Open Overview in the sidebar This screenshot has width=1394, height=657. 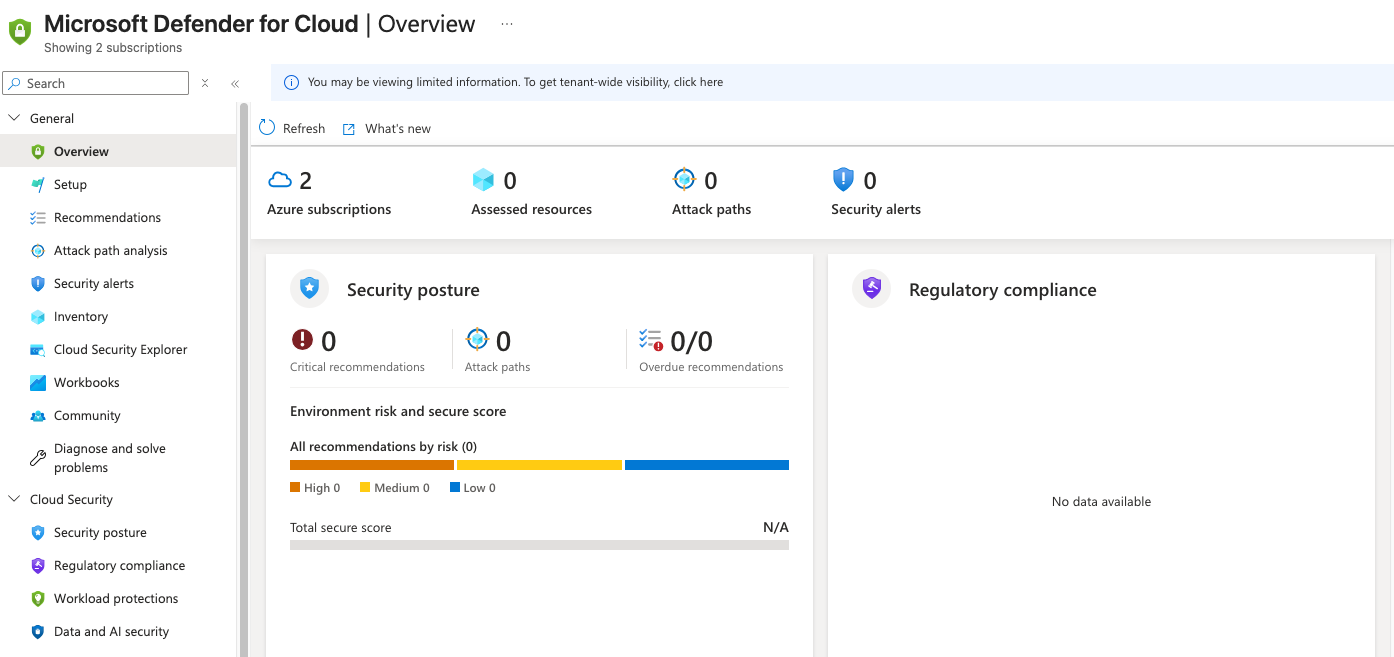coord(118,152)
